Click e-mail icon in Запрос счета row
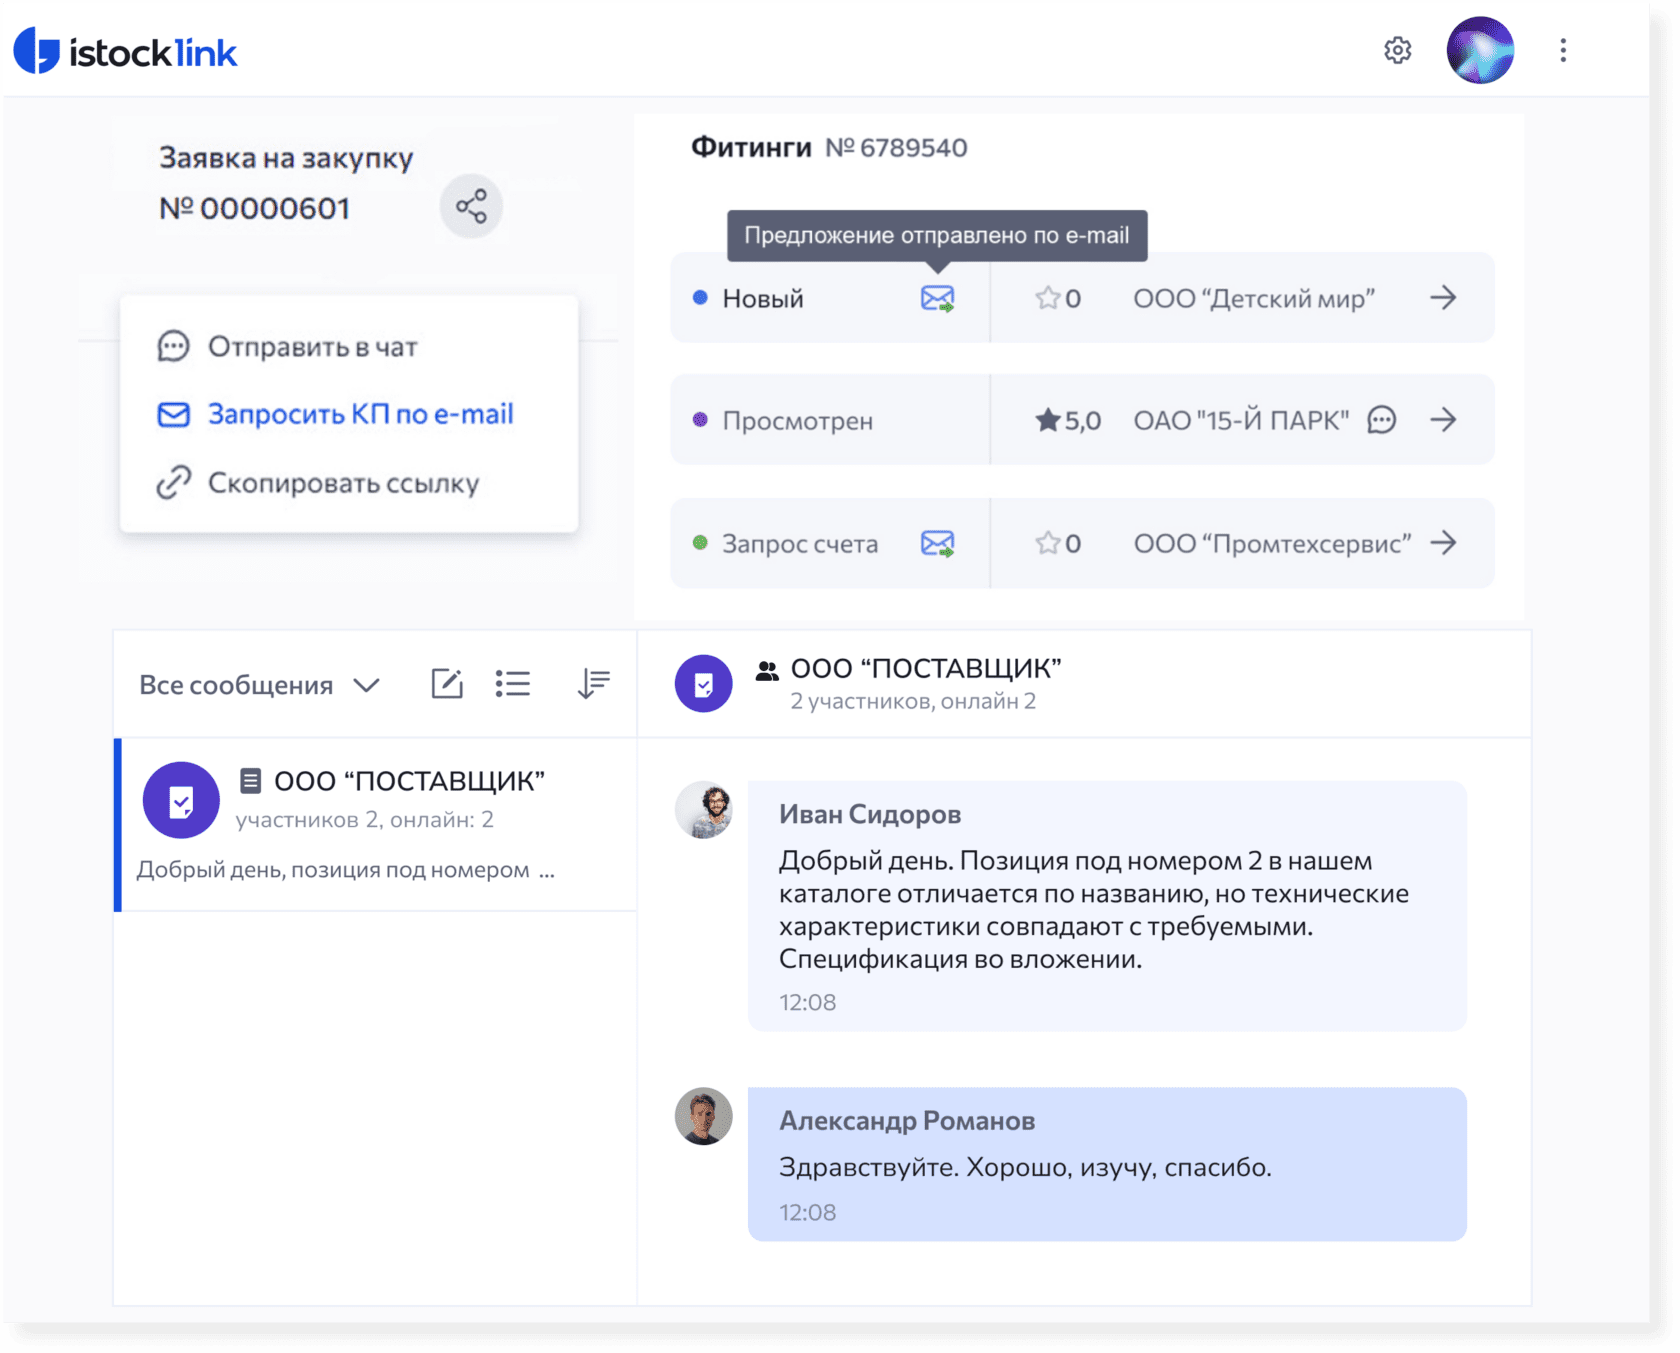Viewport: 1680px width, 1353px height. 937,543
